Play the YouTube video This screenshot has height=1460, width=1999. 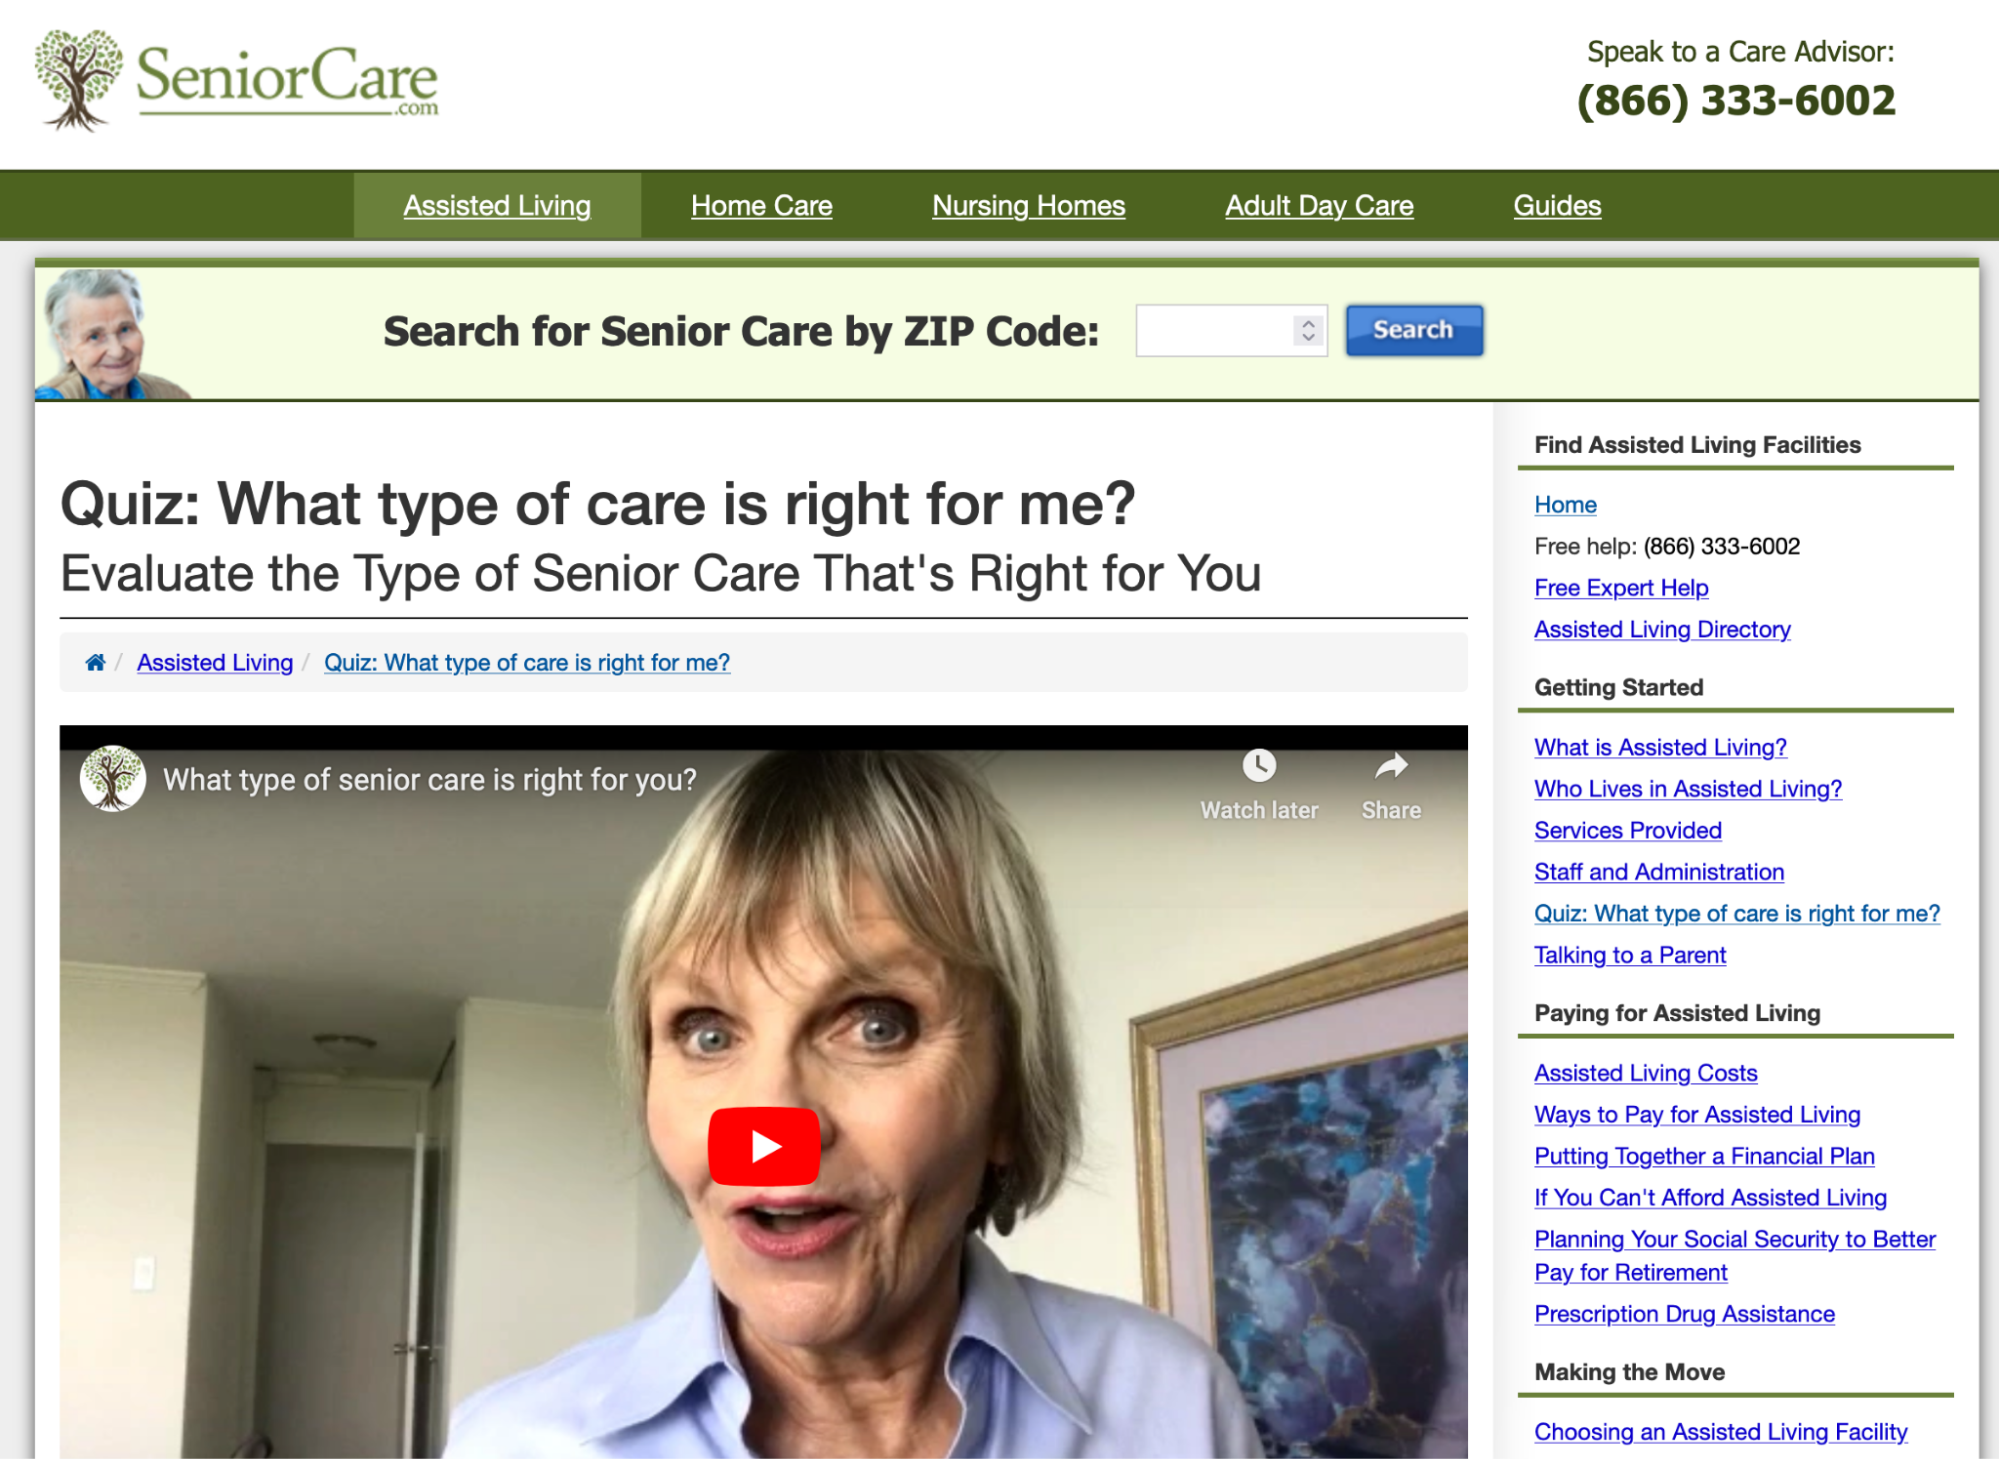click(x=764, y=1145)
